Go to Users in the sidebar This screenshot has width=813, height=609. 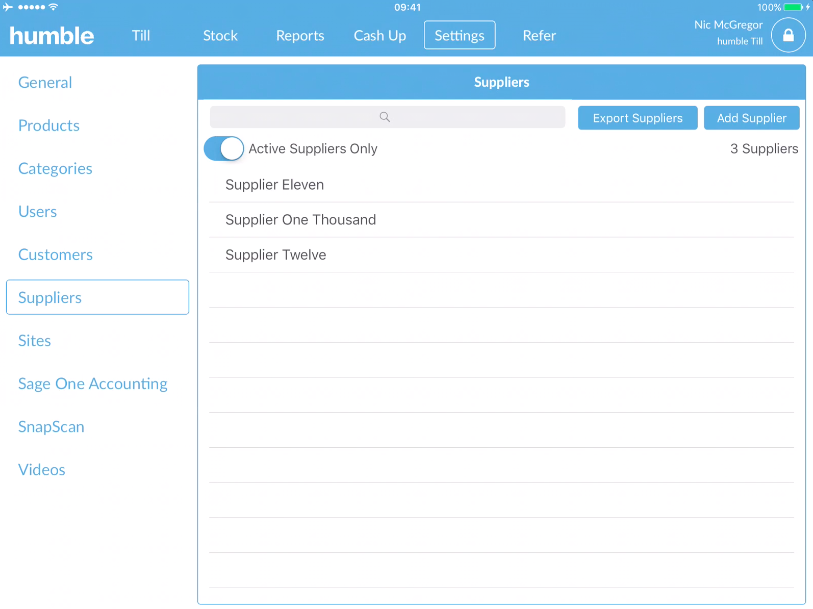[37, 211]
